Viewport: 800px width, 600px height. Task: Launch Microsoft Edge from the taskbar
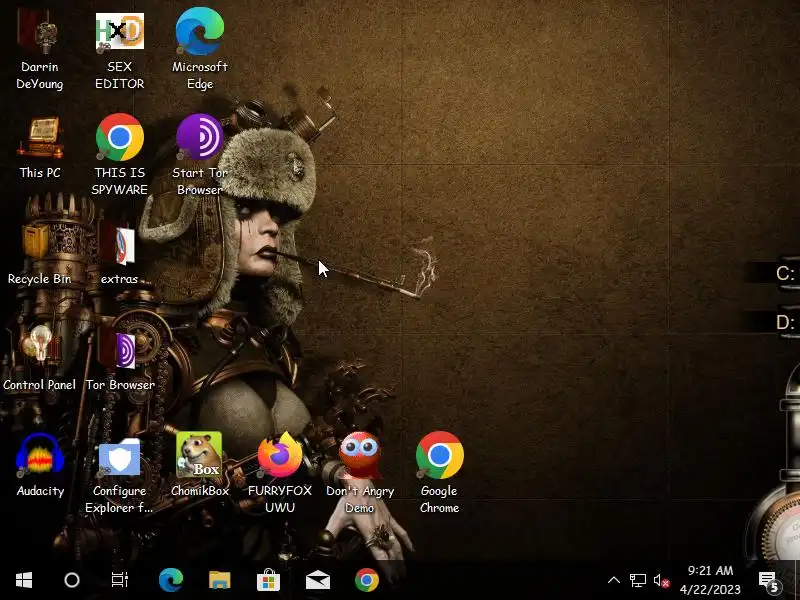[171, 580]
